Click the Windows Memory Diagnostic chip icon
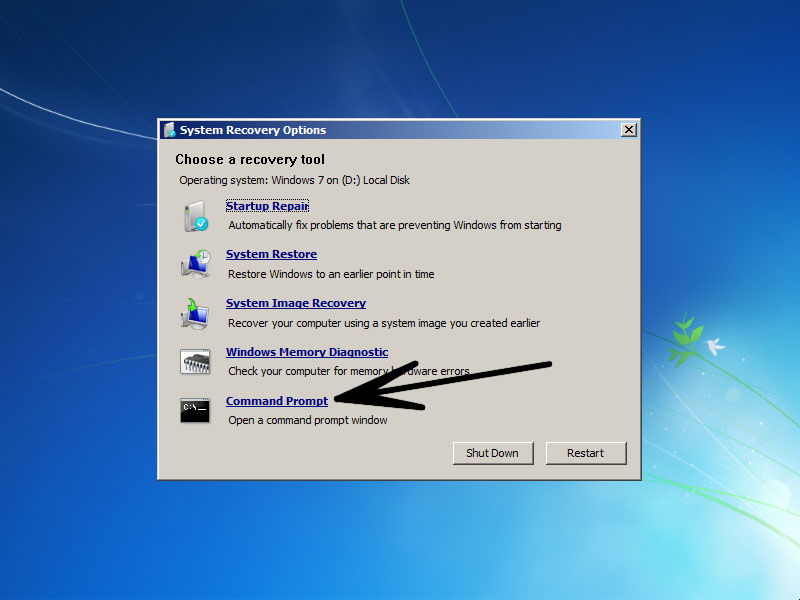This screenshot has height=600, width=800. pos(195,362)
